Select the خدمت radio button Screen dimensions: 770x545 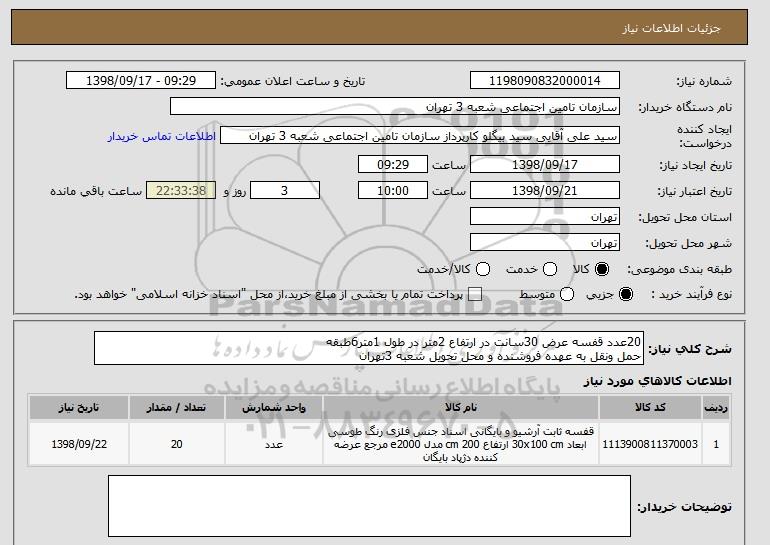(x=550, y=269)
